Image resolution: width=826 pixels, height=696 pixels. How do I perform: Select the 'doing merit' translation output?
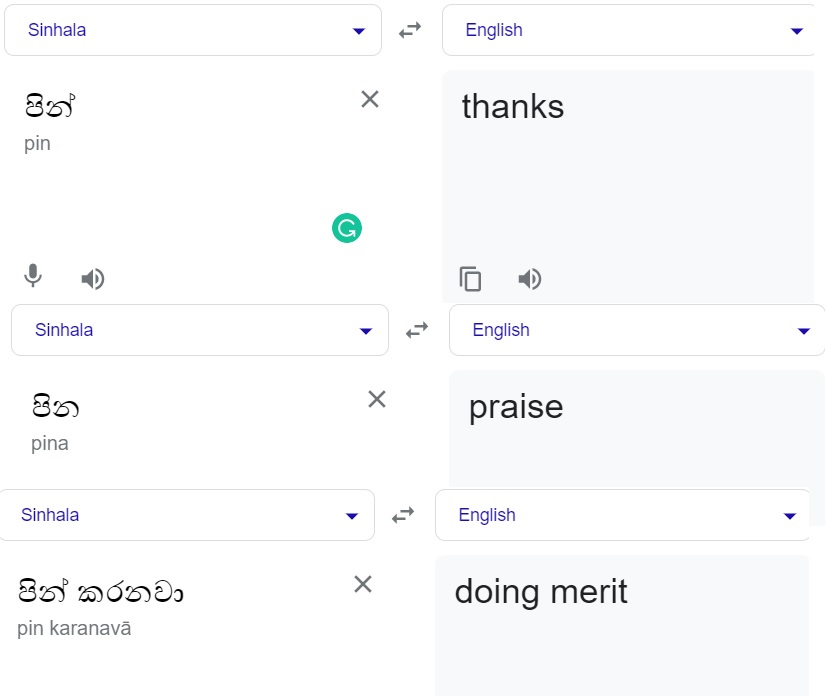(541, 591)
